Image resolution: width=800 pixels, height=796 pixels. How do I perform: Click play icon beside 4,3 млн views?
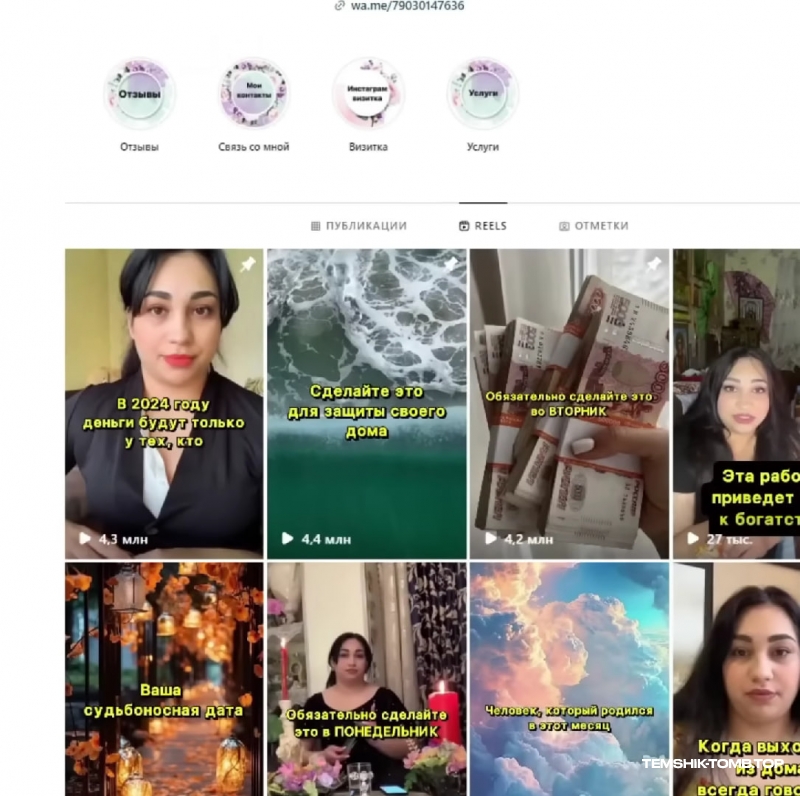tap(85, 538)
